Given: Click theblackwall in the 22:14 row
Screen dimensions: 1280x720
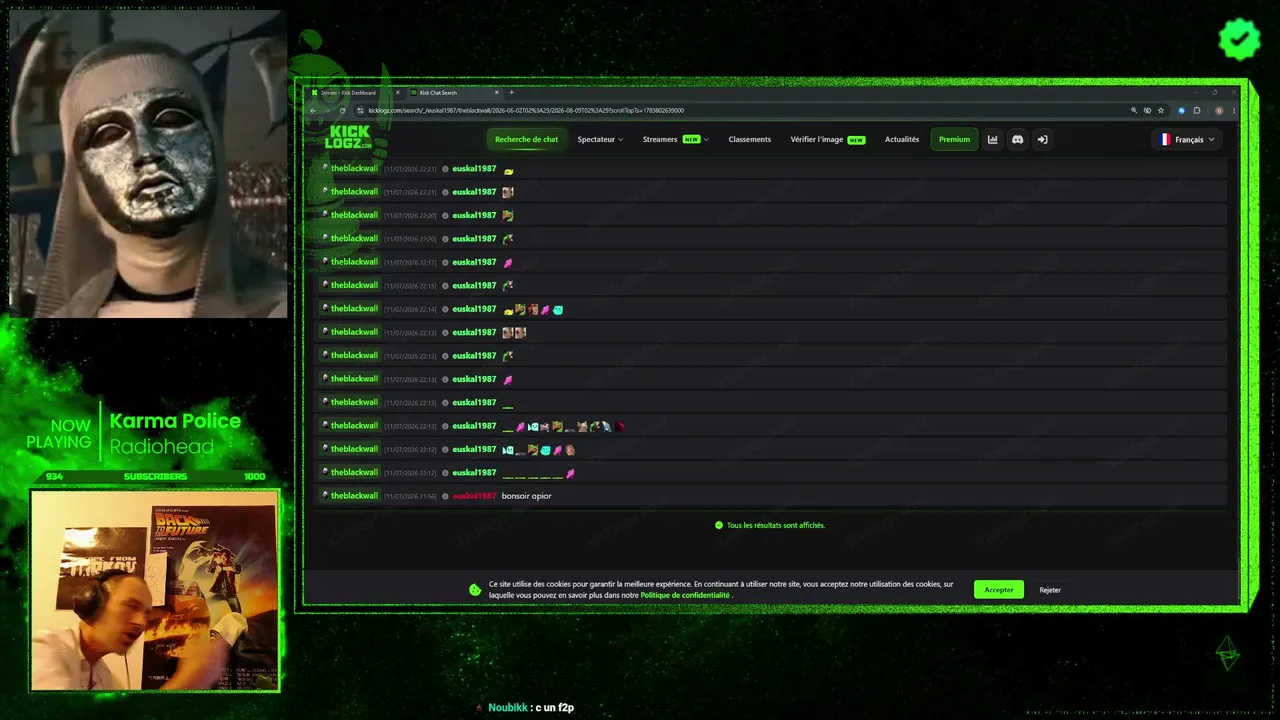Looking at the screenshot, I should pos(354,309).
